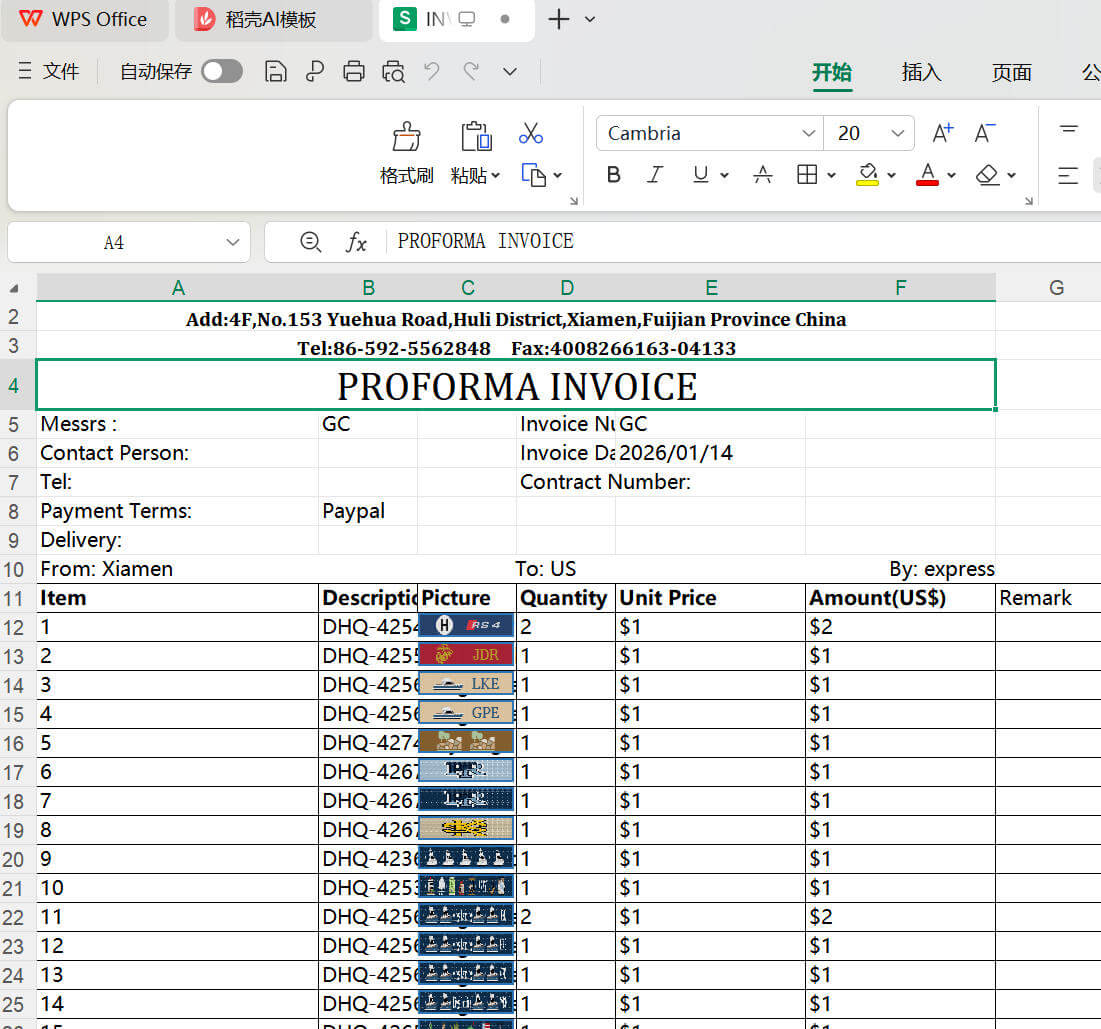Switch to the 插入 ribbon tab
The image size is (1101, 1029).
[x=921, y=72]
